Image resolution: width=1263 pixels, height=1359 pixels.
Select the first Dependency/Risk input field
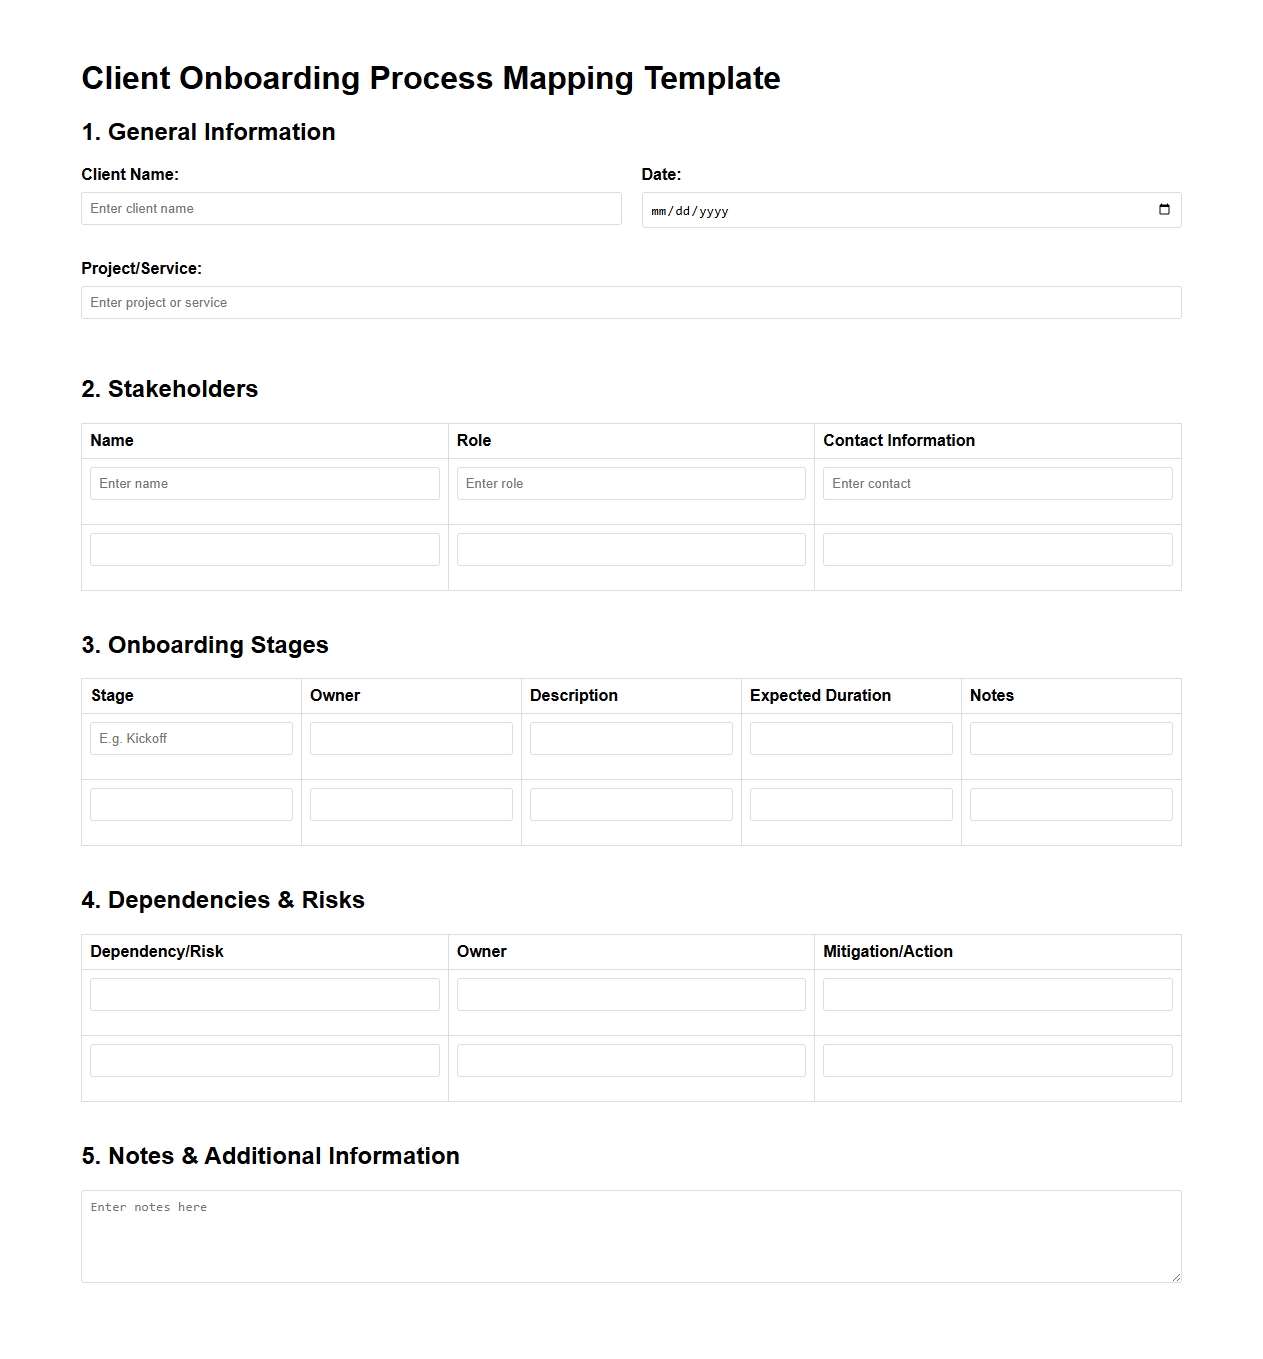(264, 993)
